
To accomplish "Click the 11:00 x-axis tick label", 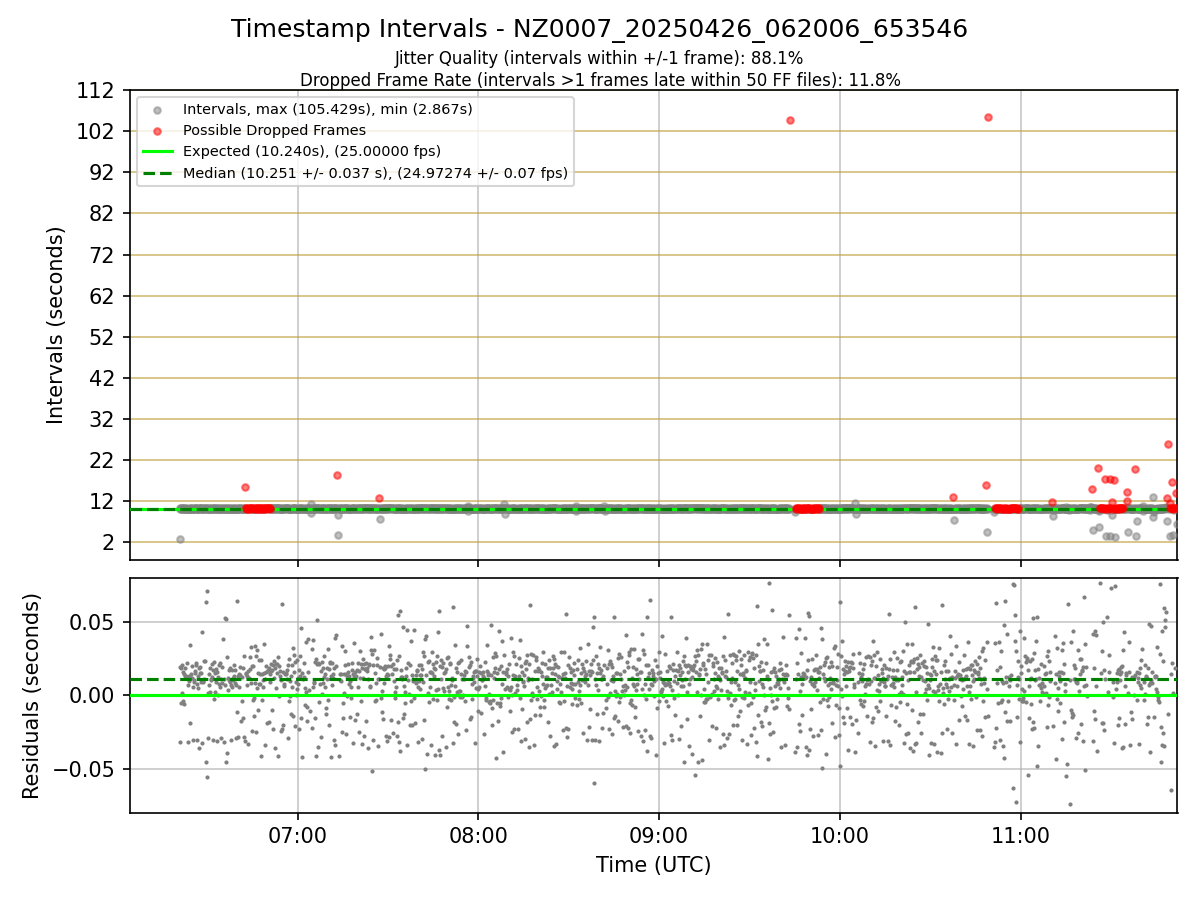I will point(1020,834).
